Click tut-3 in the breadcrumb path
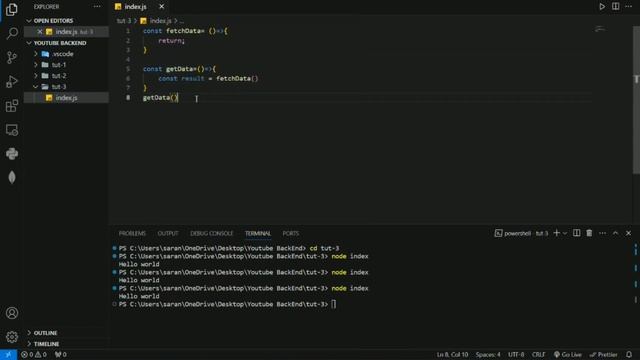Screen dimensions: 640x360 (x=124, y=20)
